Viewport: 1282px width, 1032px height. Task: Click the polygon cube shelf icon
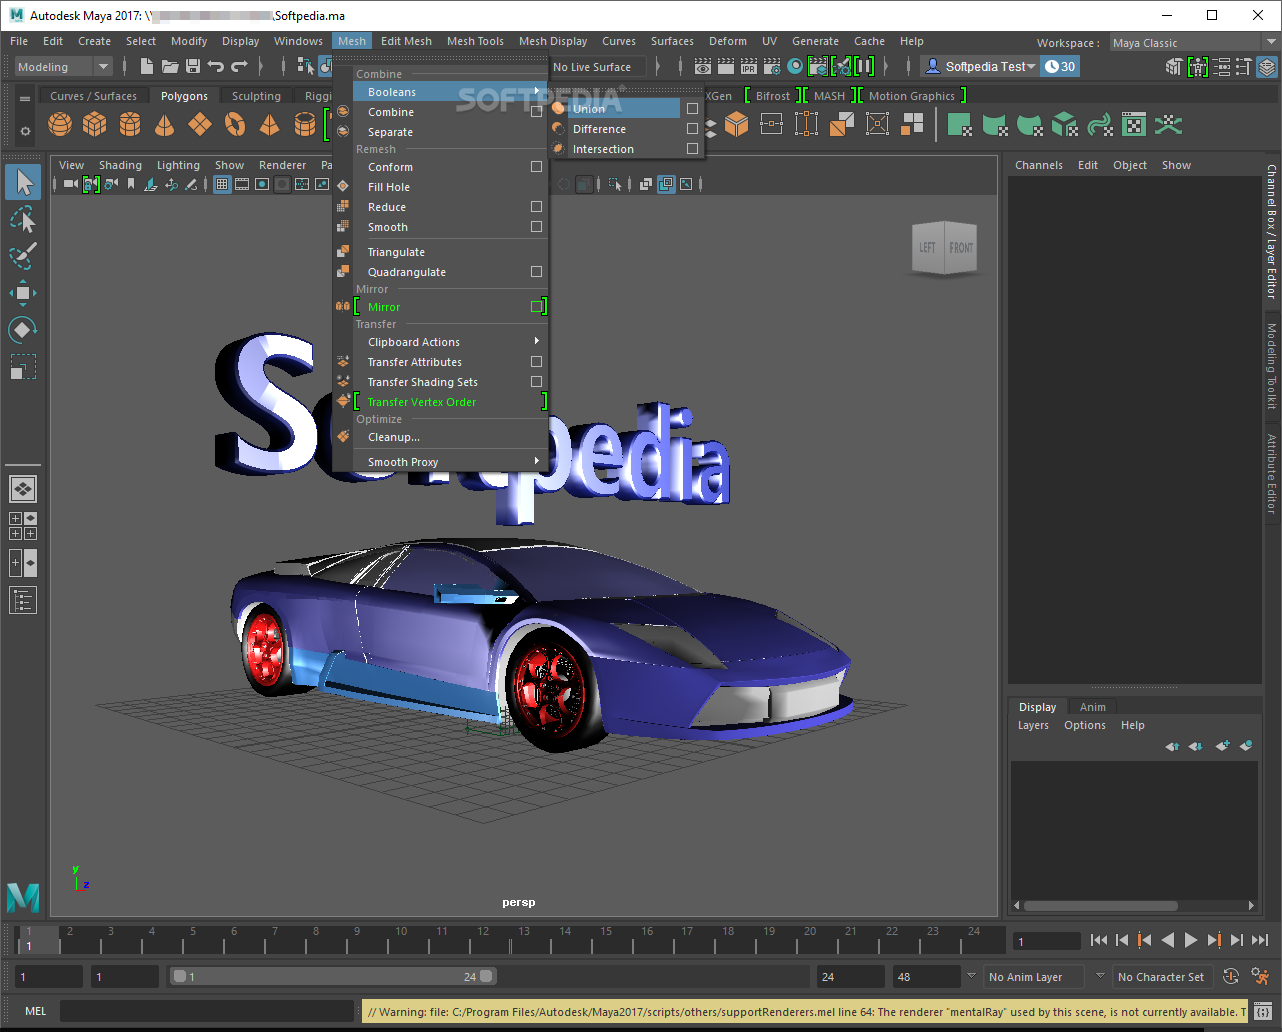click(95, 124)
